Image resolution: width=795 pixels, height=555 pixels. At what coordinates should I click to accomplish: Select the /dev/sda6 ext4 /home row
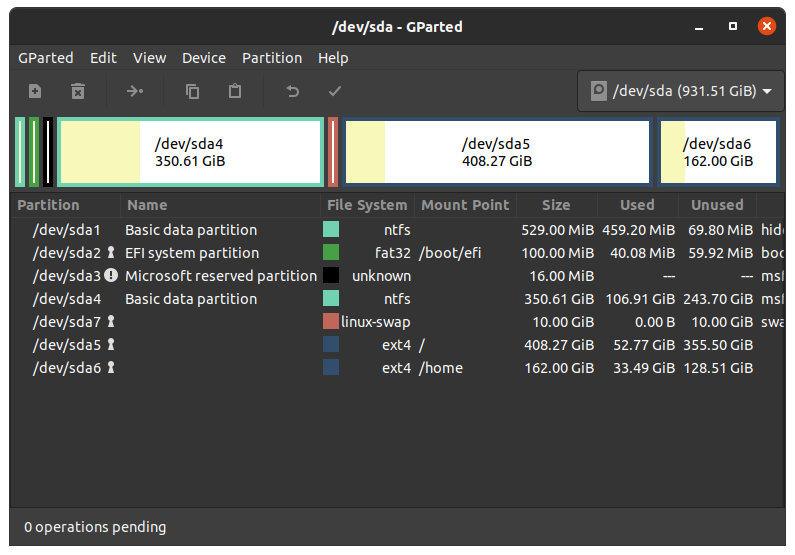[x=400, y=368]
